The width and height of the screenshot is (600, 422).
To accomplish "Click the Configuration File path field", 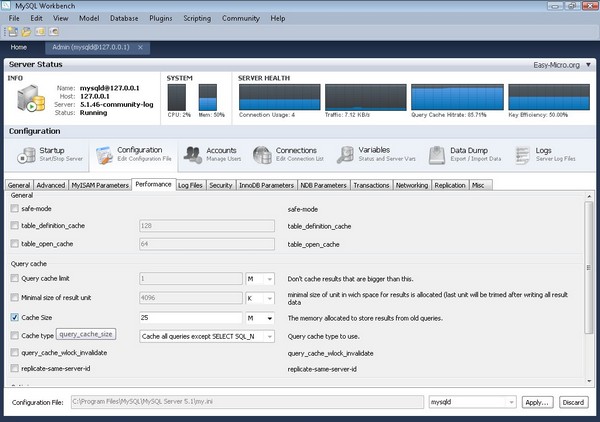I will click(x=247, y=402).
